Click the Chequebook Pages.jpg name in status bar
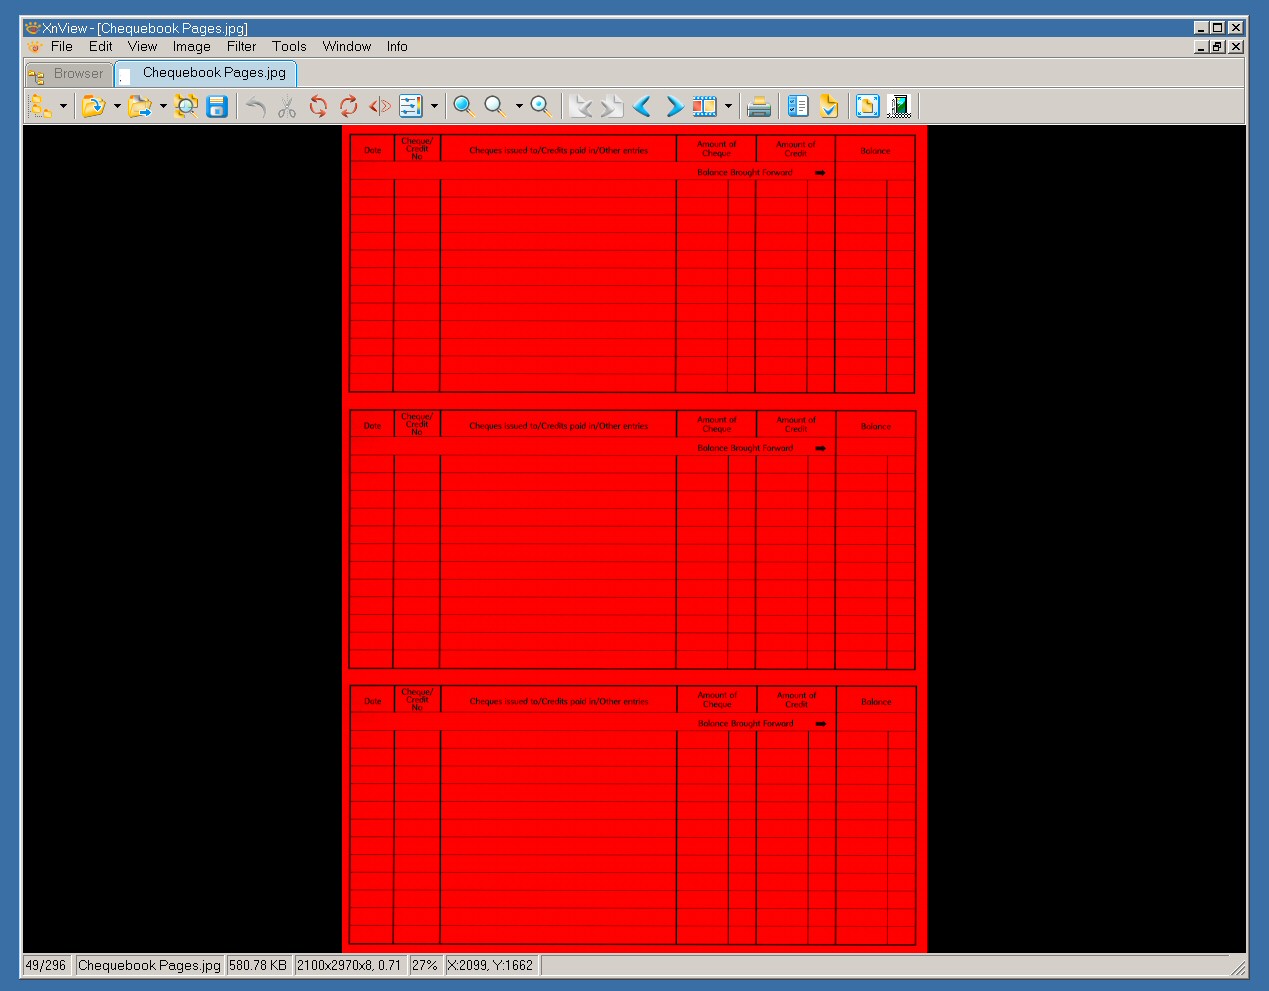The width and height of the screenshot is (1269, 991). 149,966
